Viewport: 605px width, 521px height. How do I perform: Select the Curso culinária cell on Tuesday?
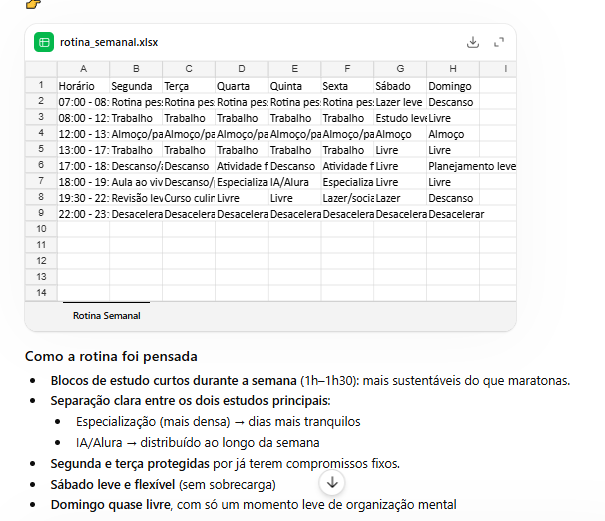pos(189,198)
